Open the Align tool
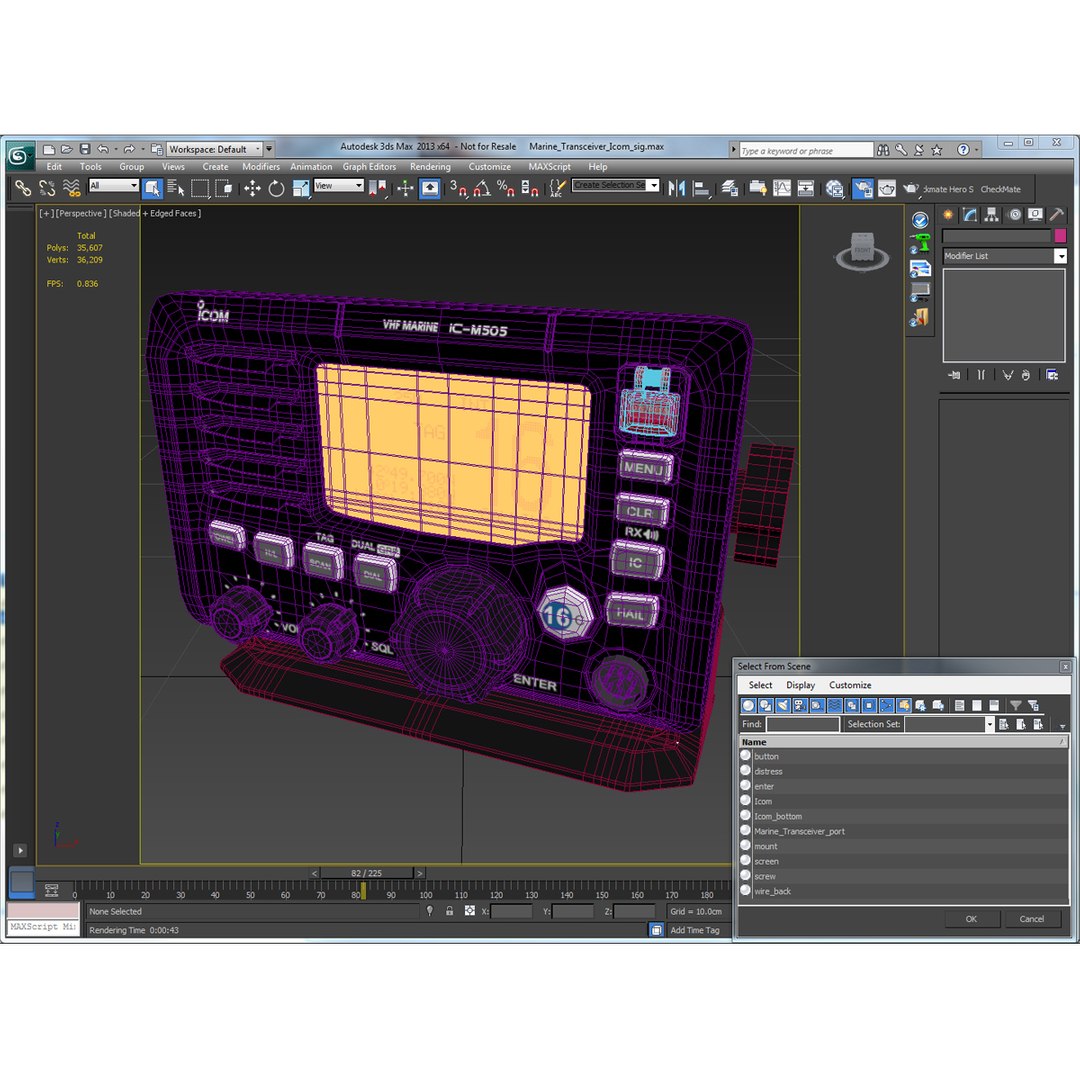Image resolution: width=1080 pixels, height=1080 pixels. tap(701, 188)
